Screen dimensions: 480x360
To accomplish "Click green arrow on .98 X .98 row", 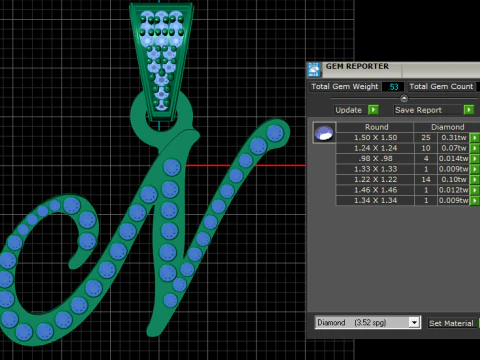I will click(475, 159).
